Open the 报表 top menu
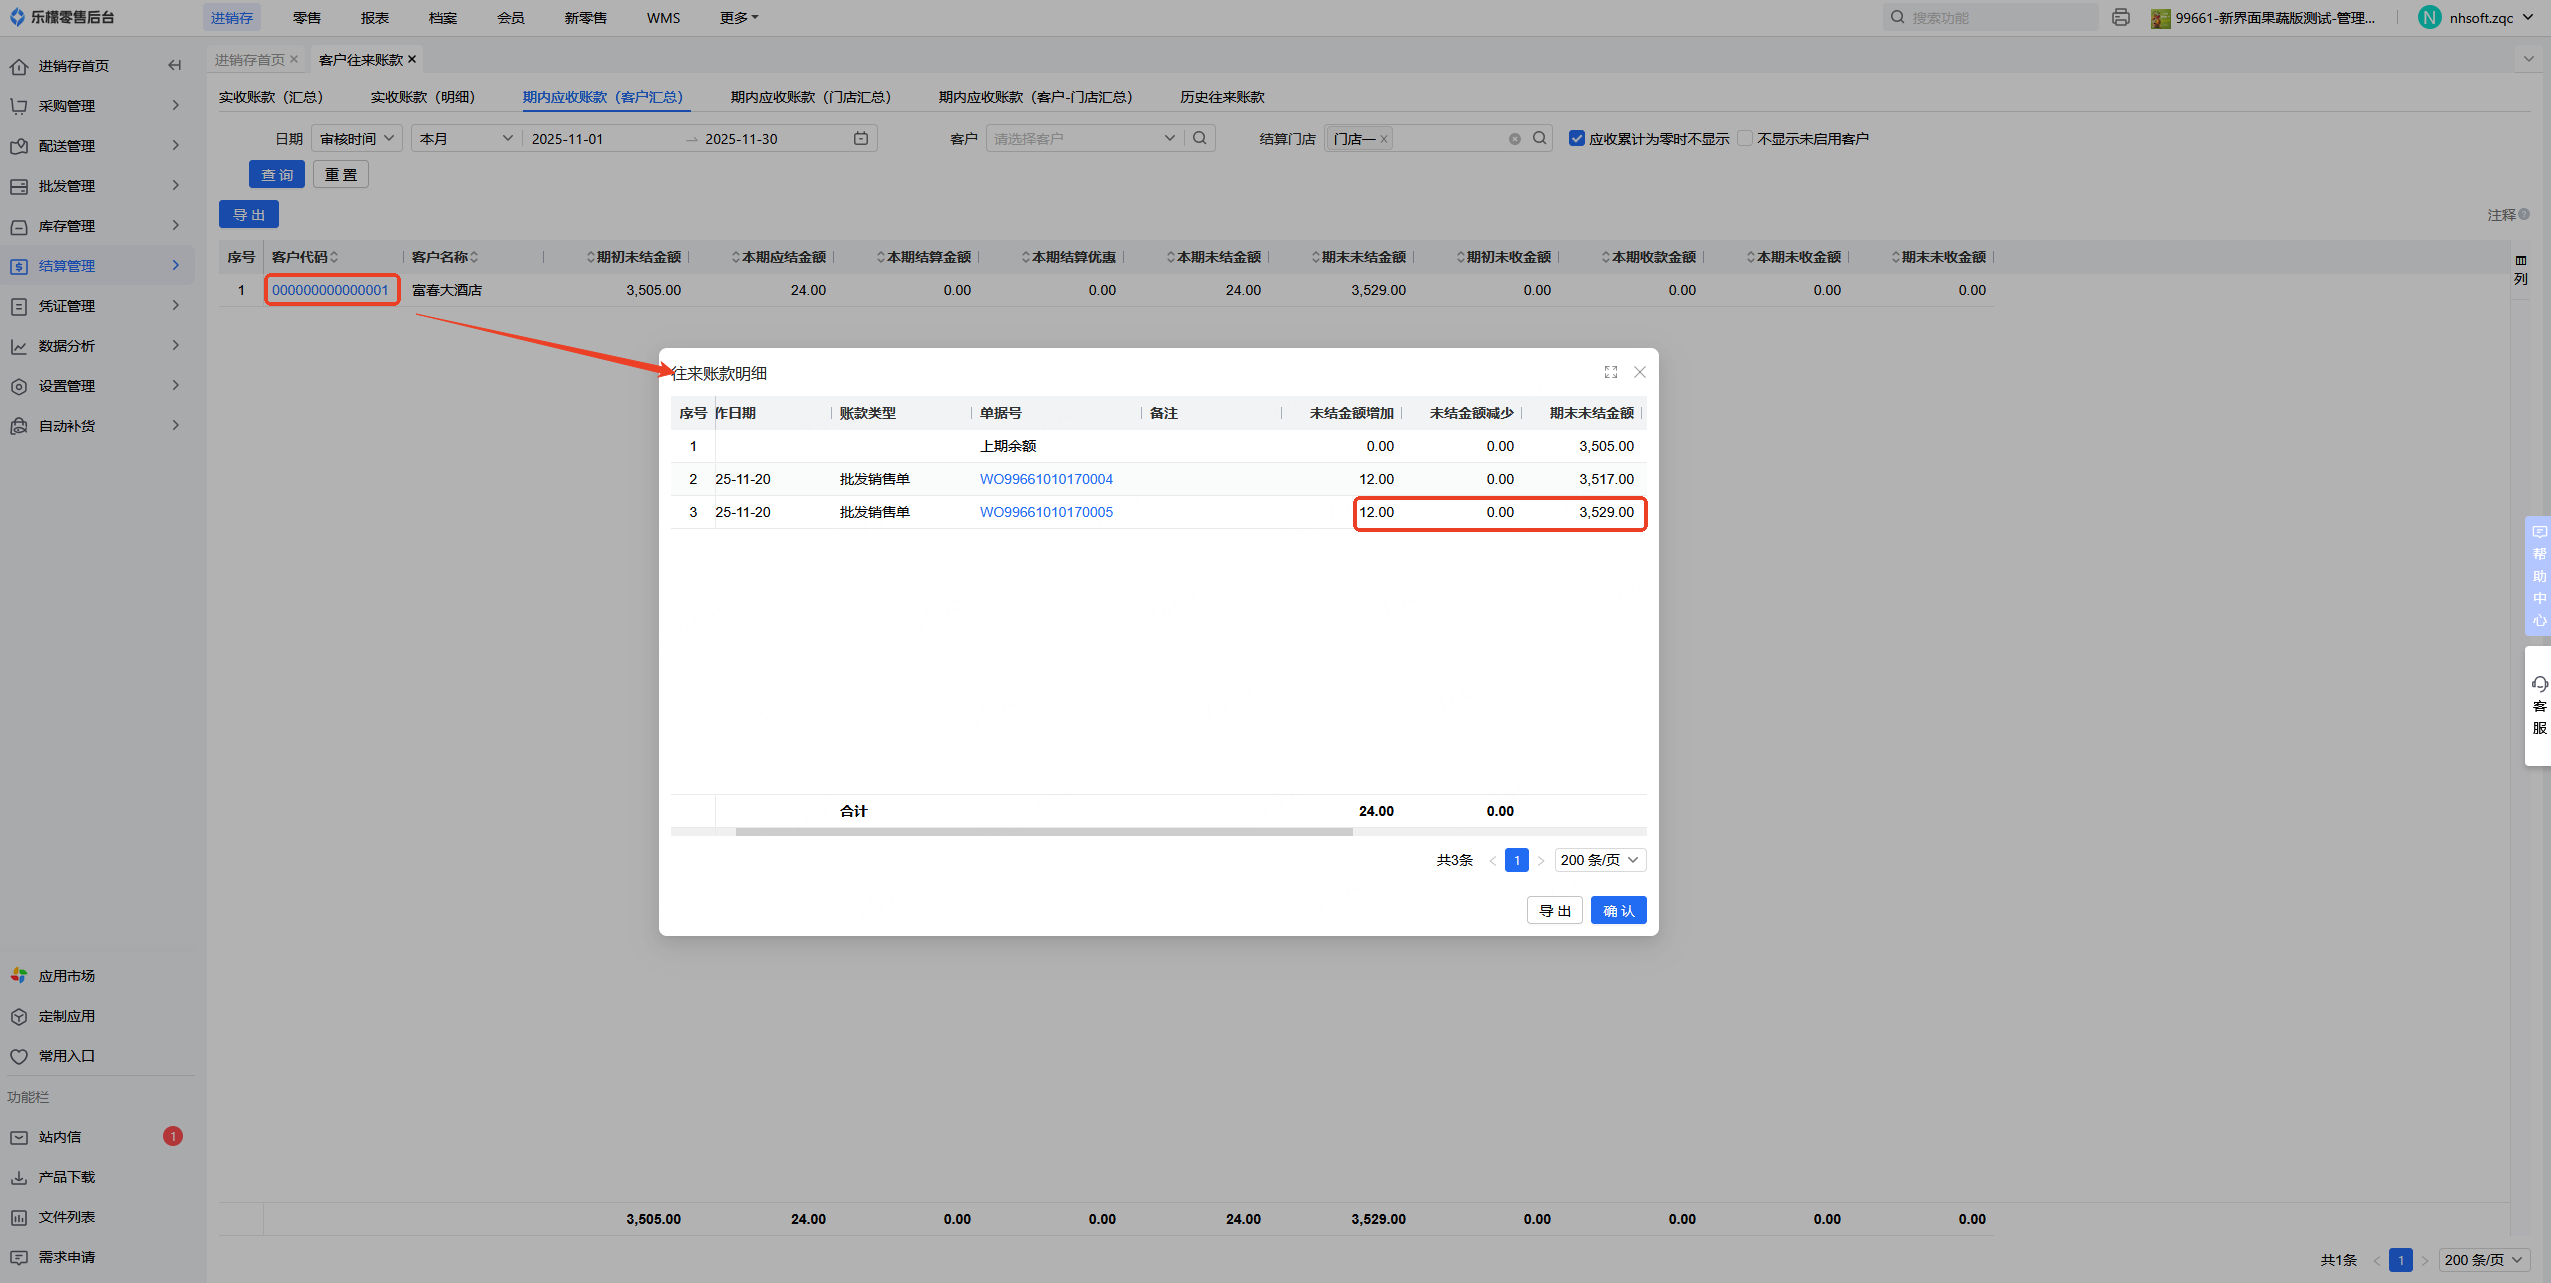 (375, 18)
